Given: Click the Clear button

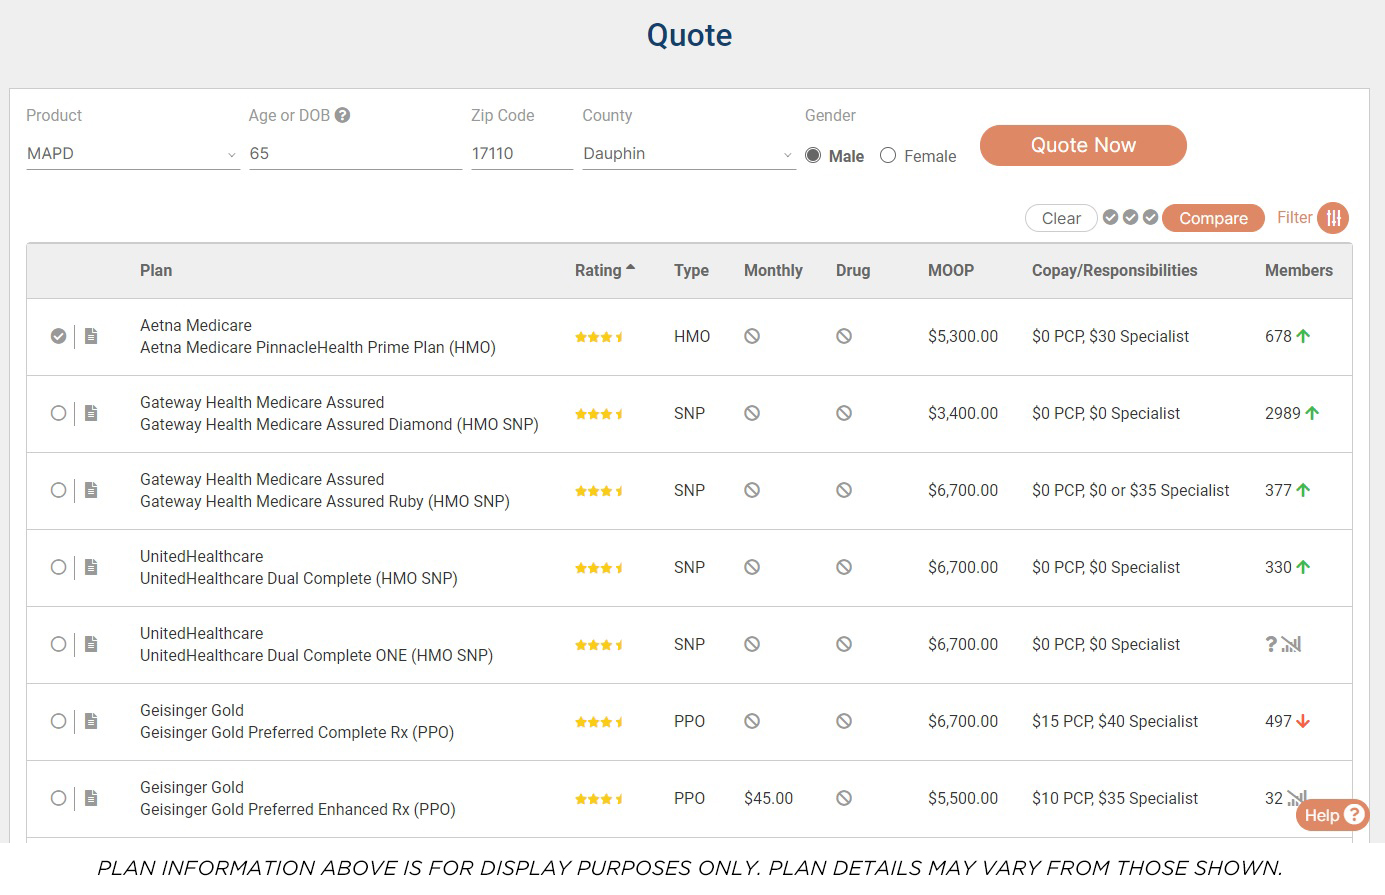Looking at the screenshot, I should (1061, 218).
